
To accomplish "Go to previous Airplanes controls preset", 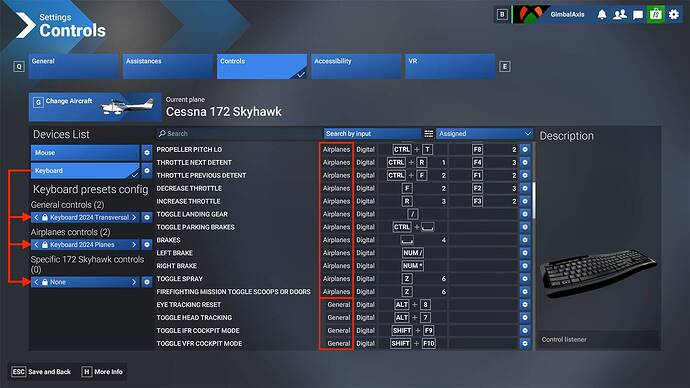I will (37, 245).
